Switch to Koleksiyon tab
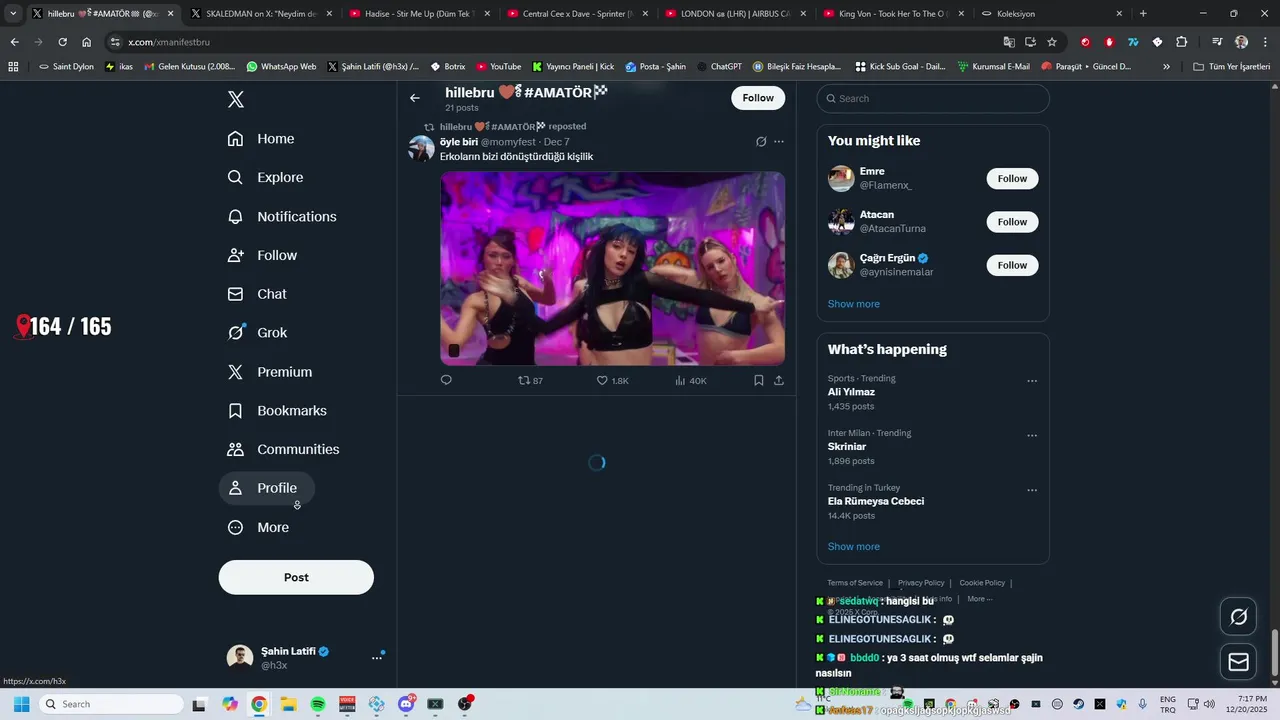The image size is (1280, 720). [1052, 14]
